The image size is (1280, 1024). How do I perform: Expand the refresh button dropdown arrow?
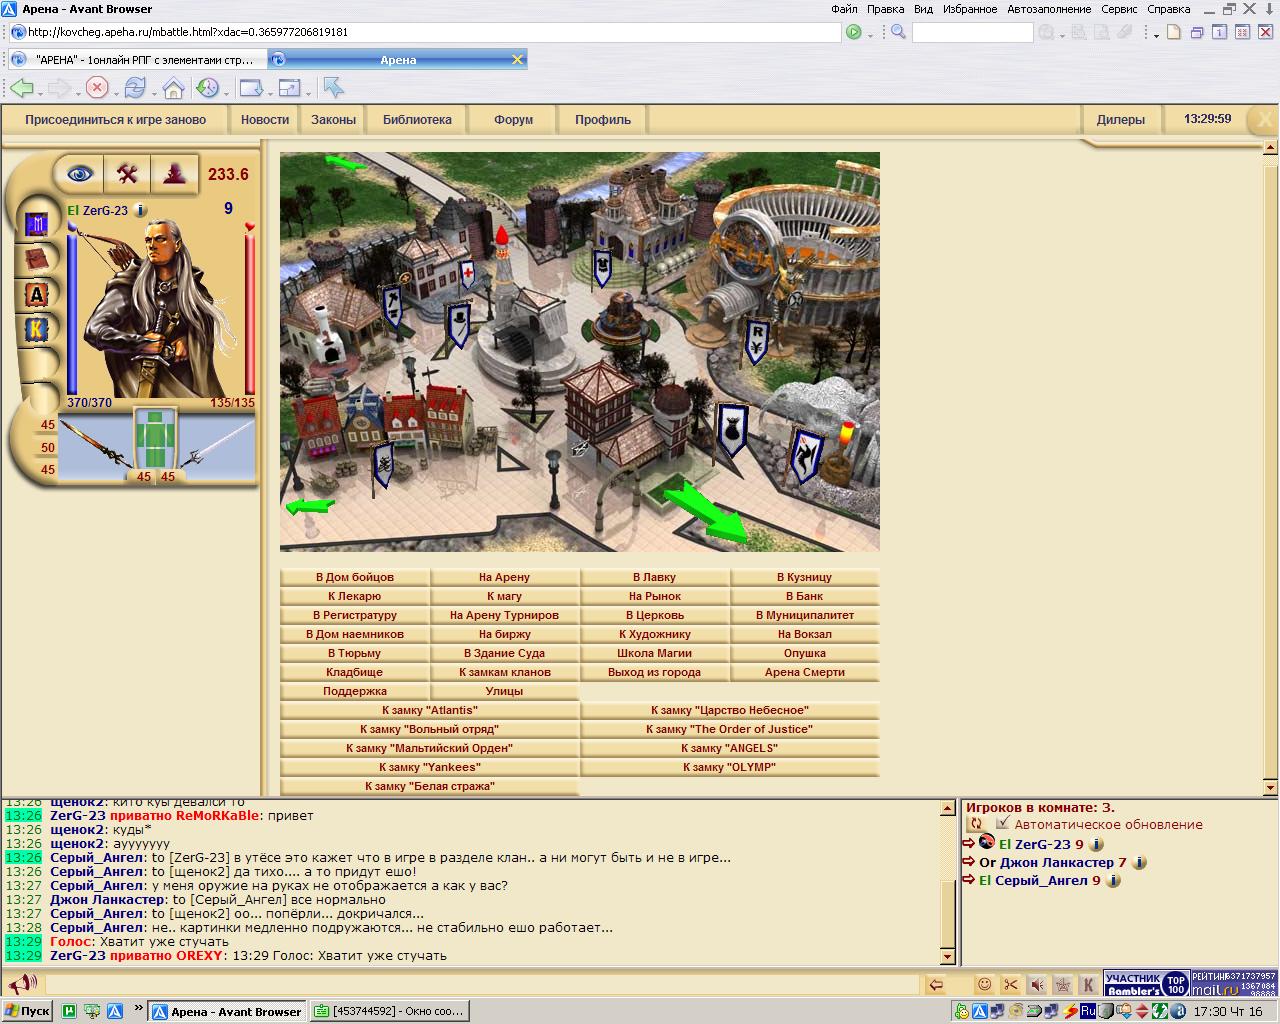pos(153,93)
